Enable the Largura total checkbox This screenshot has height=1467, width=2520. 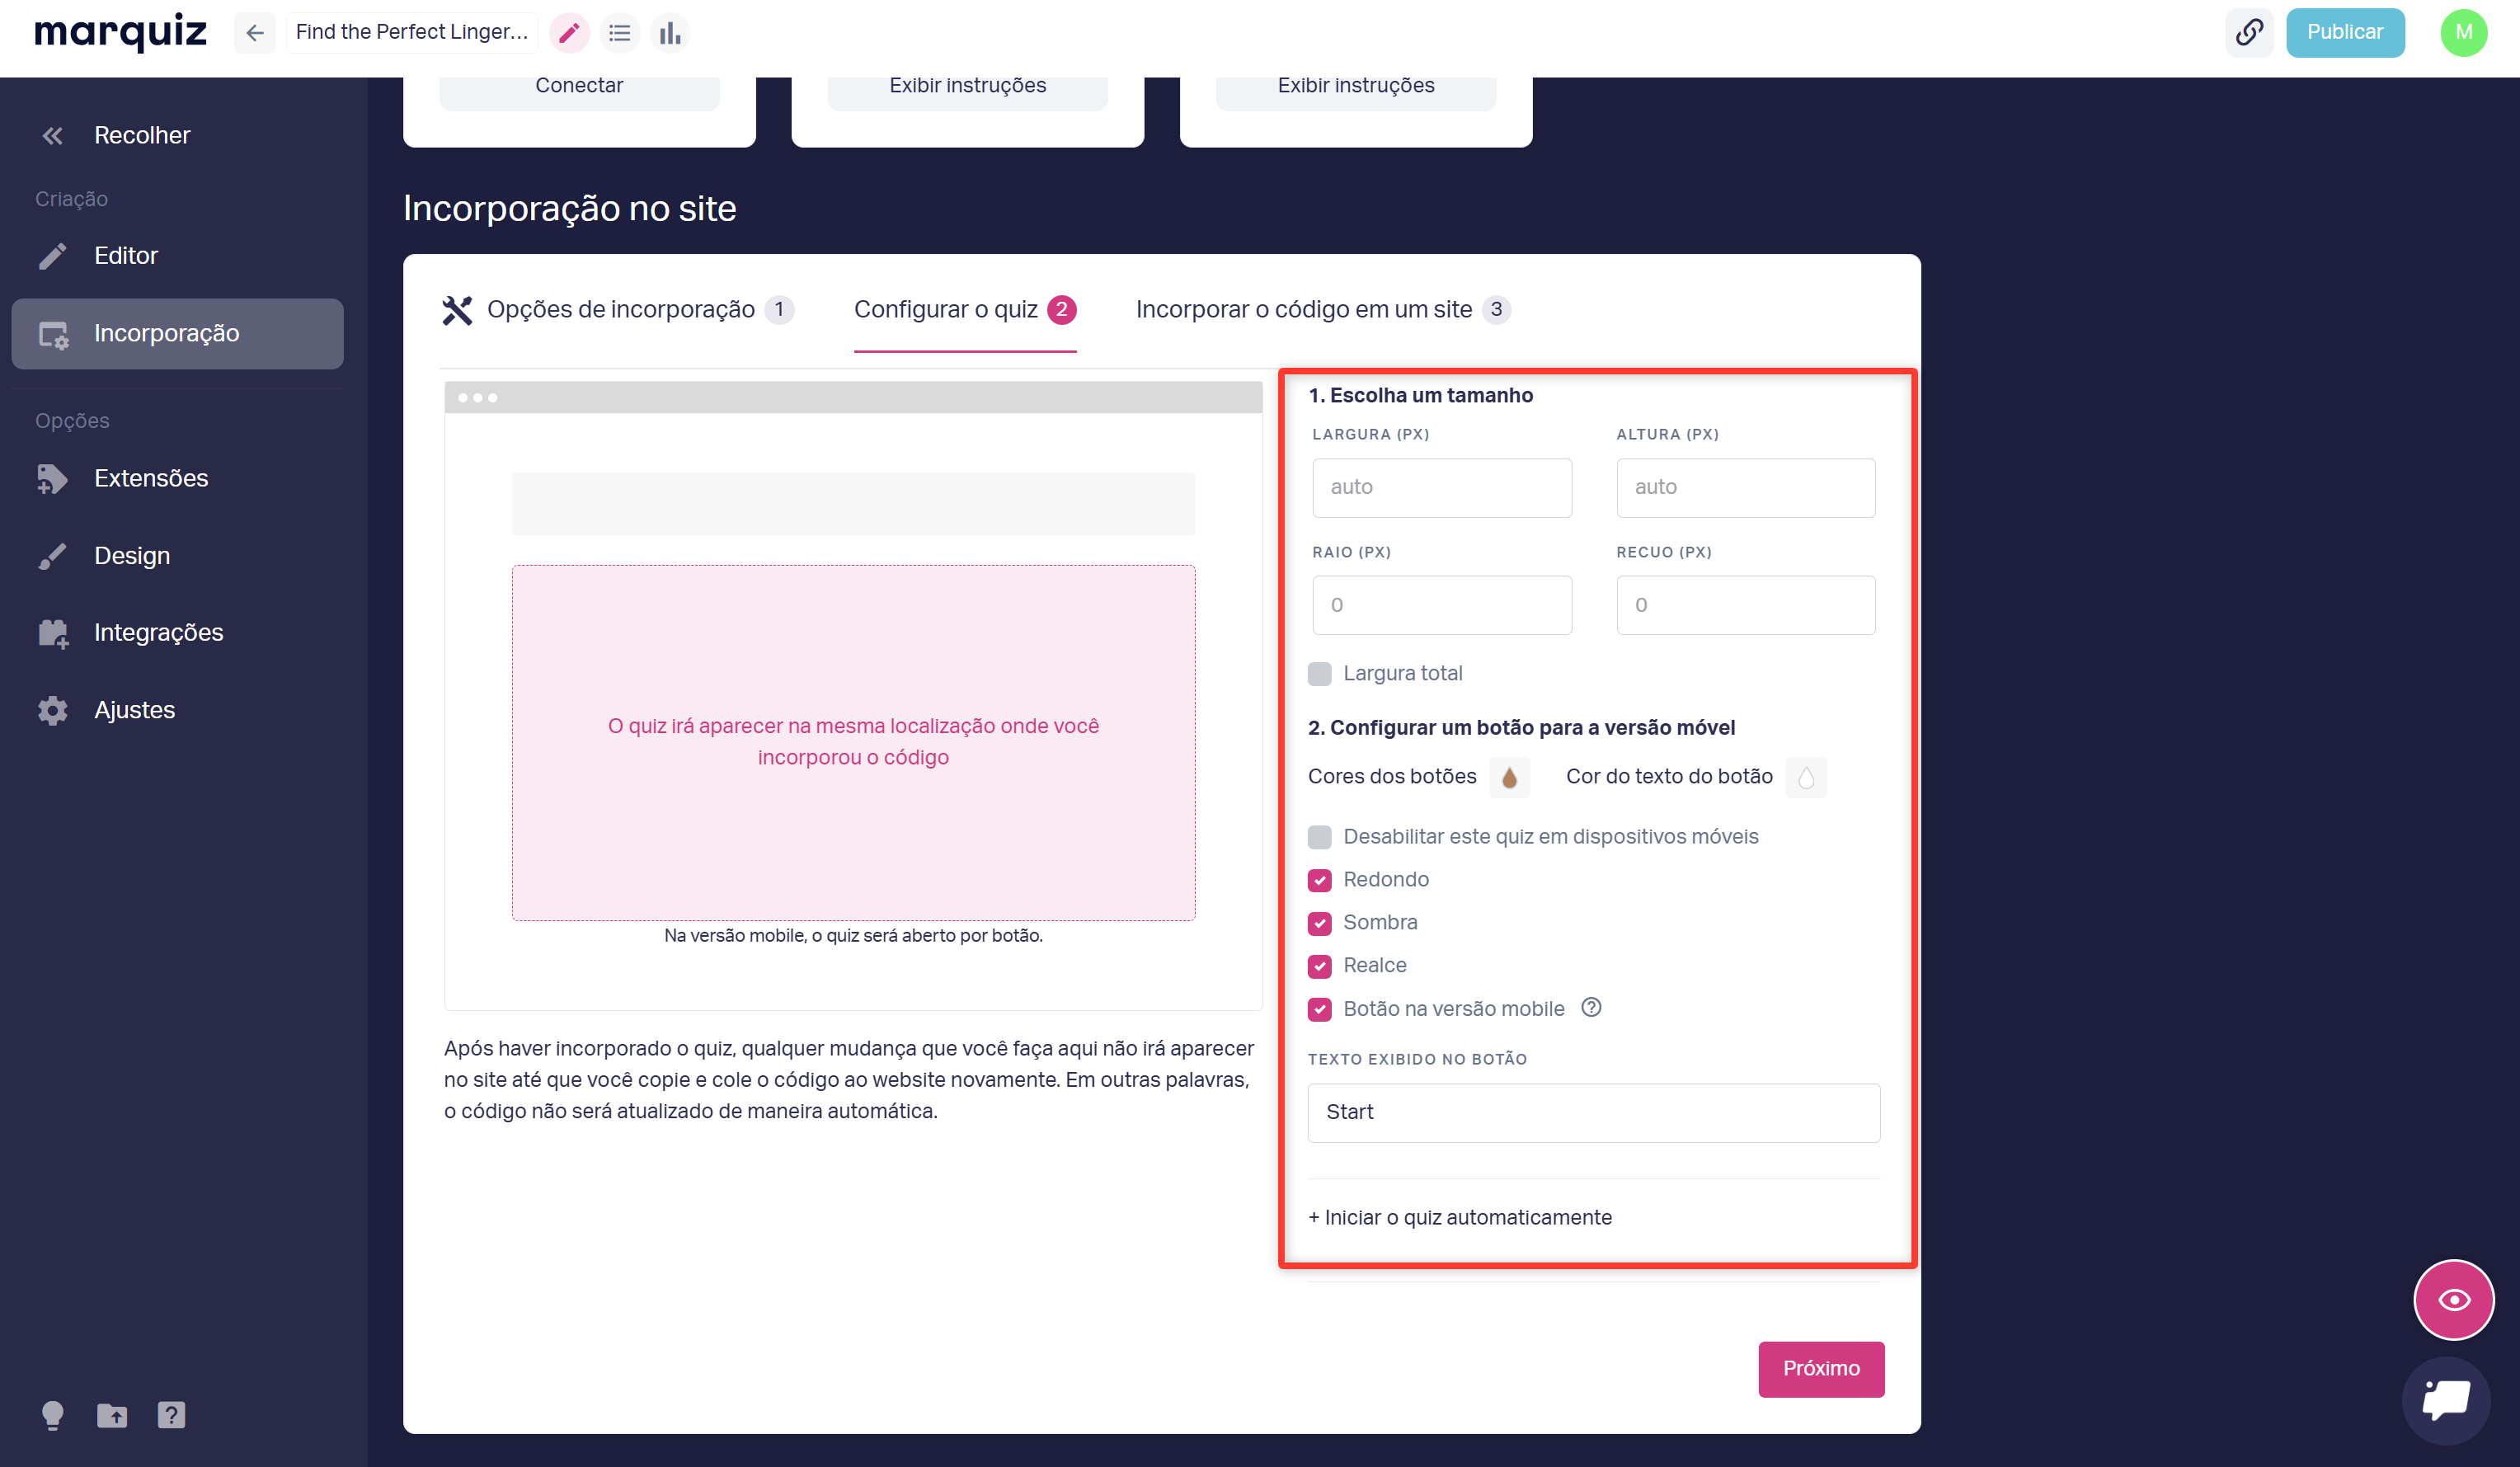coord(1319,673)
